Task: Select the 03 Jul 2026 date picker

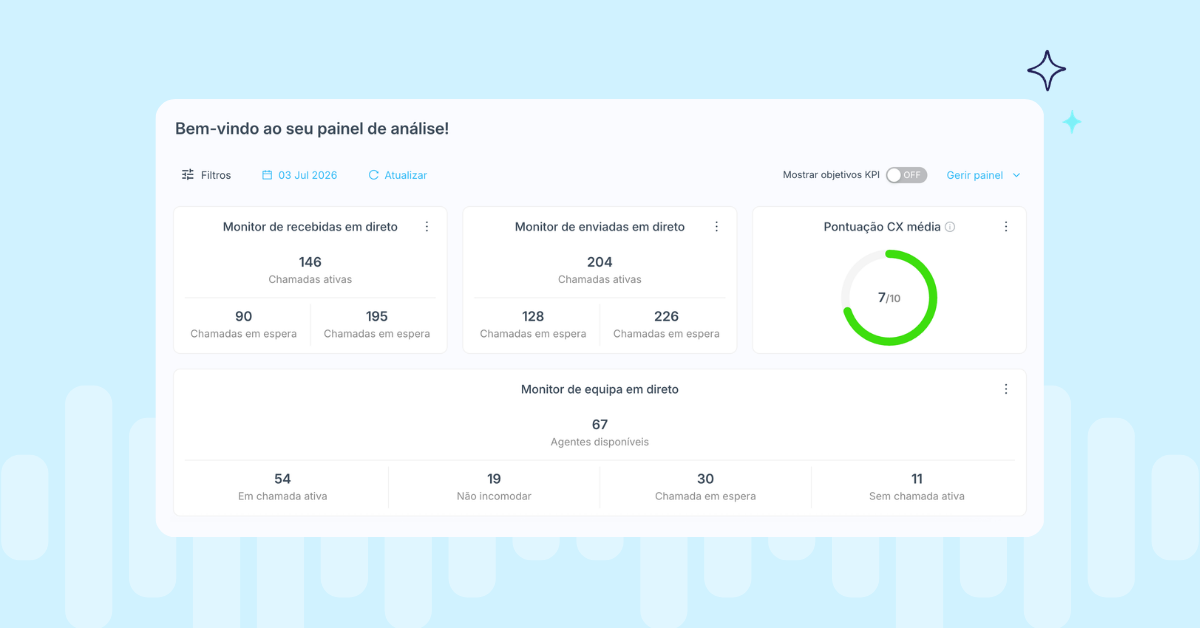Action: point(300,175)
